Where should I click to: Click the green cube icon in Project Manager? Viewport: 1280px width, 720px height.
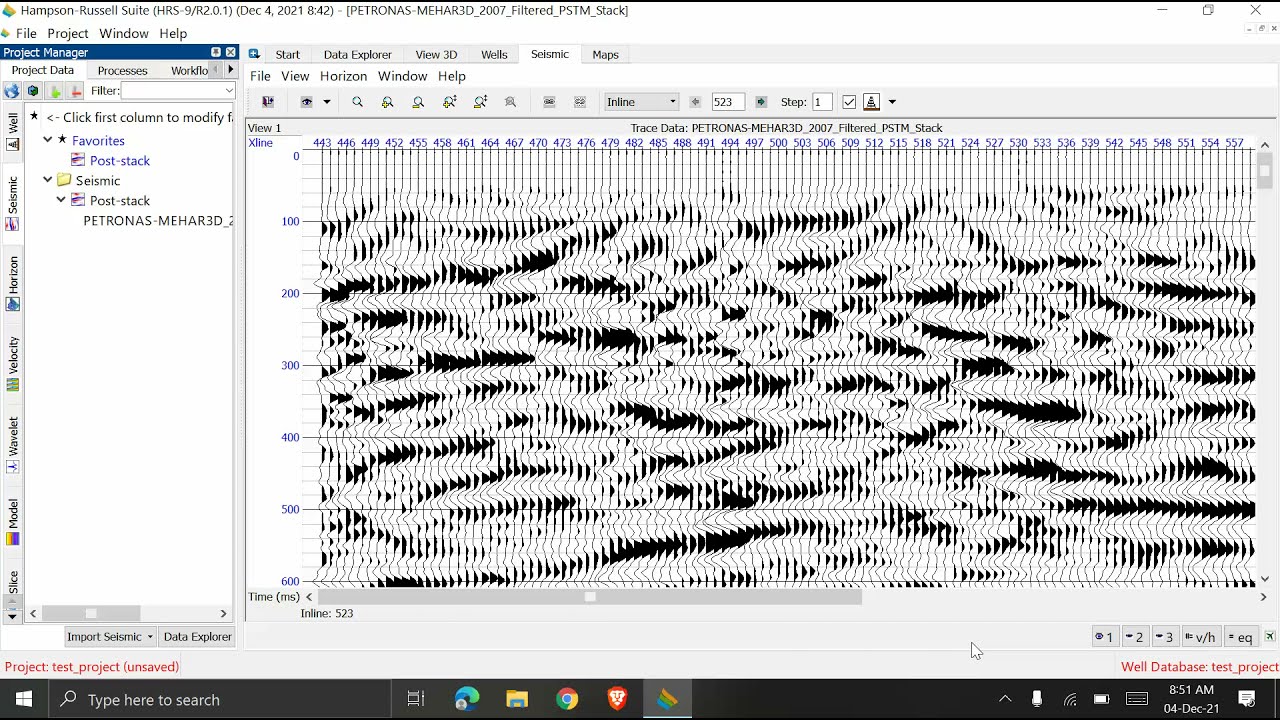point(33,91)
